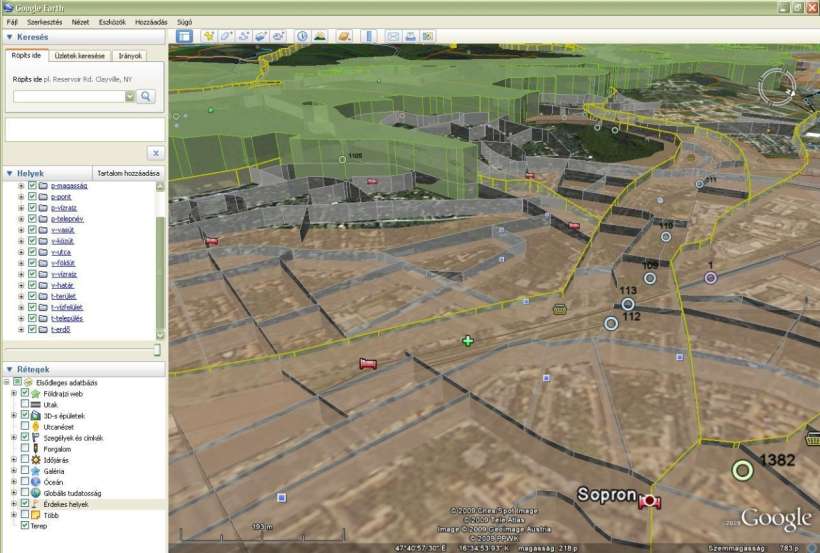820x553 pixels.
Task: Open the Nézet menu
Action: (80, 22)
